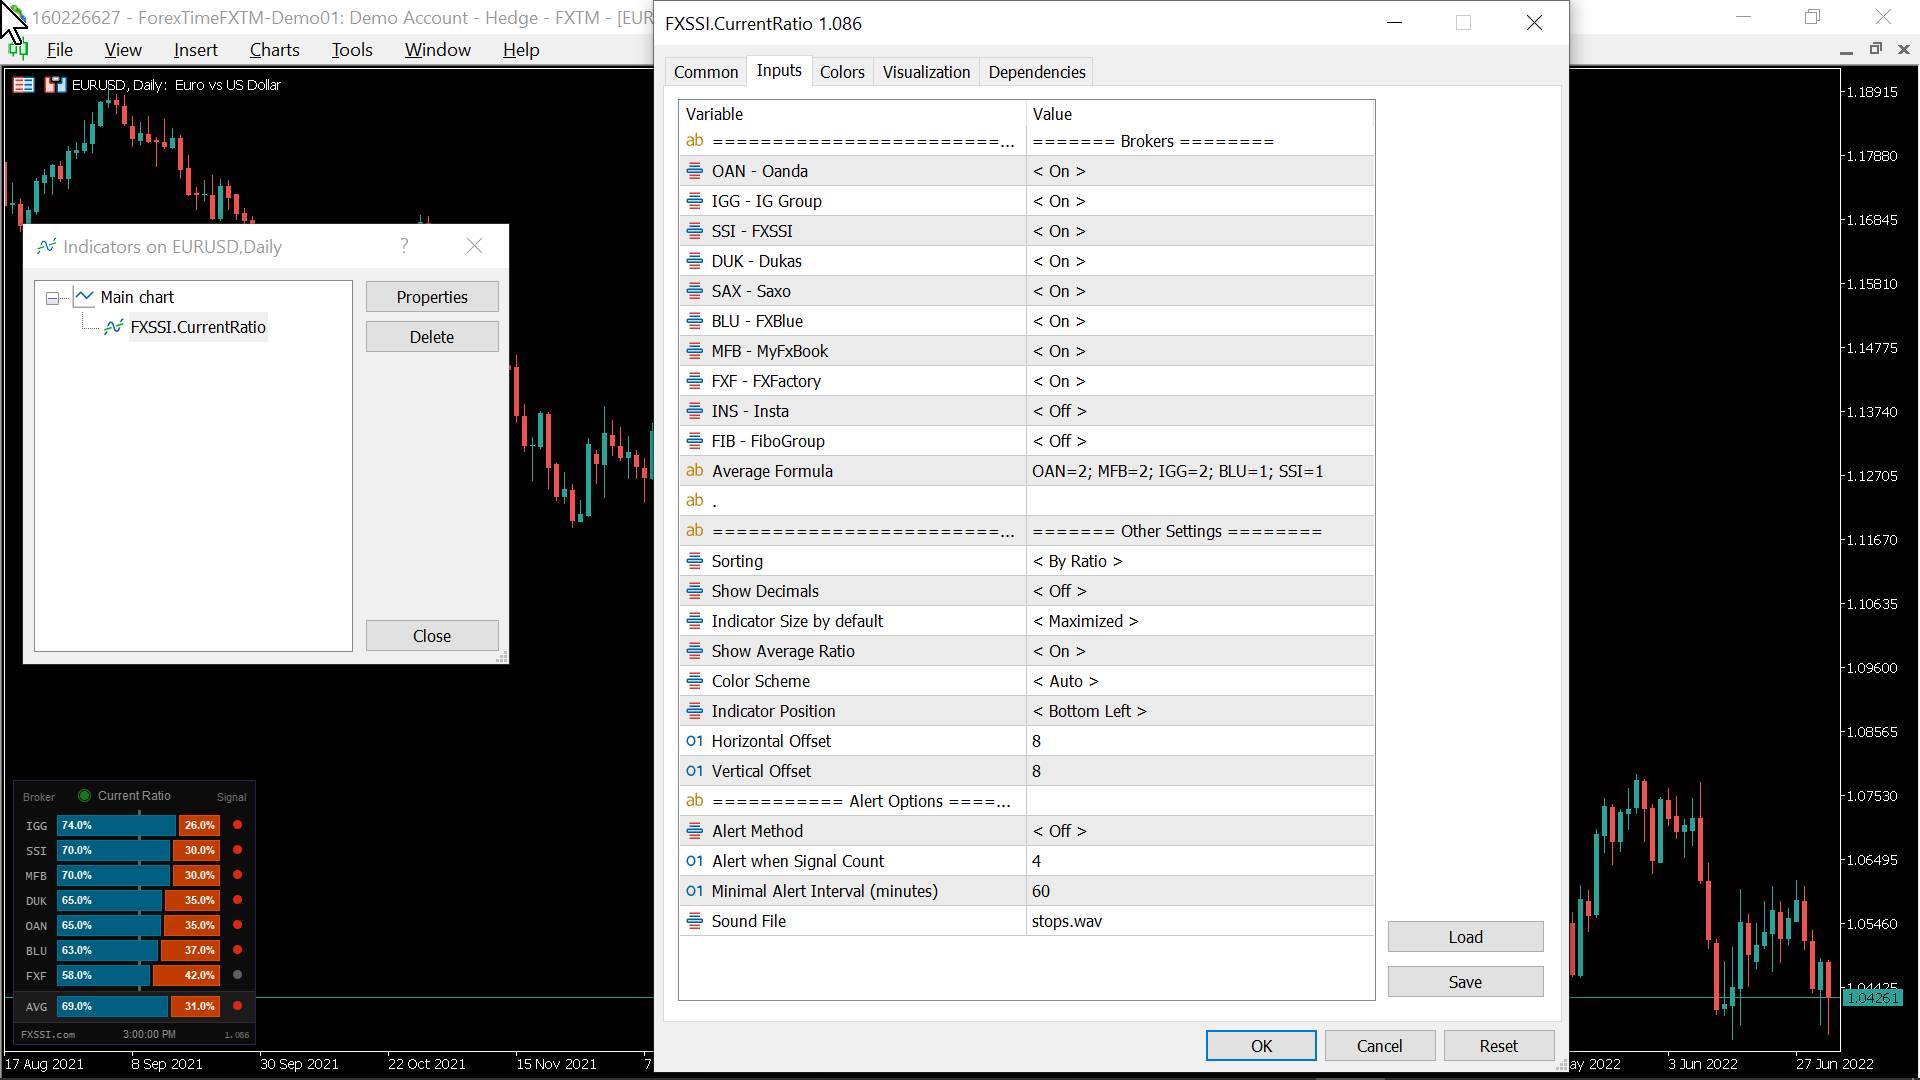The image size is (1920, 1080).
Task: Select the Colors tab
Action: coord(841,71)
